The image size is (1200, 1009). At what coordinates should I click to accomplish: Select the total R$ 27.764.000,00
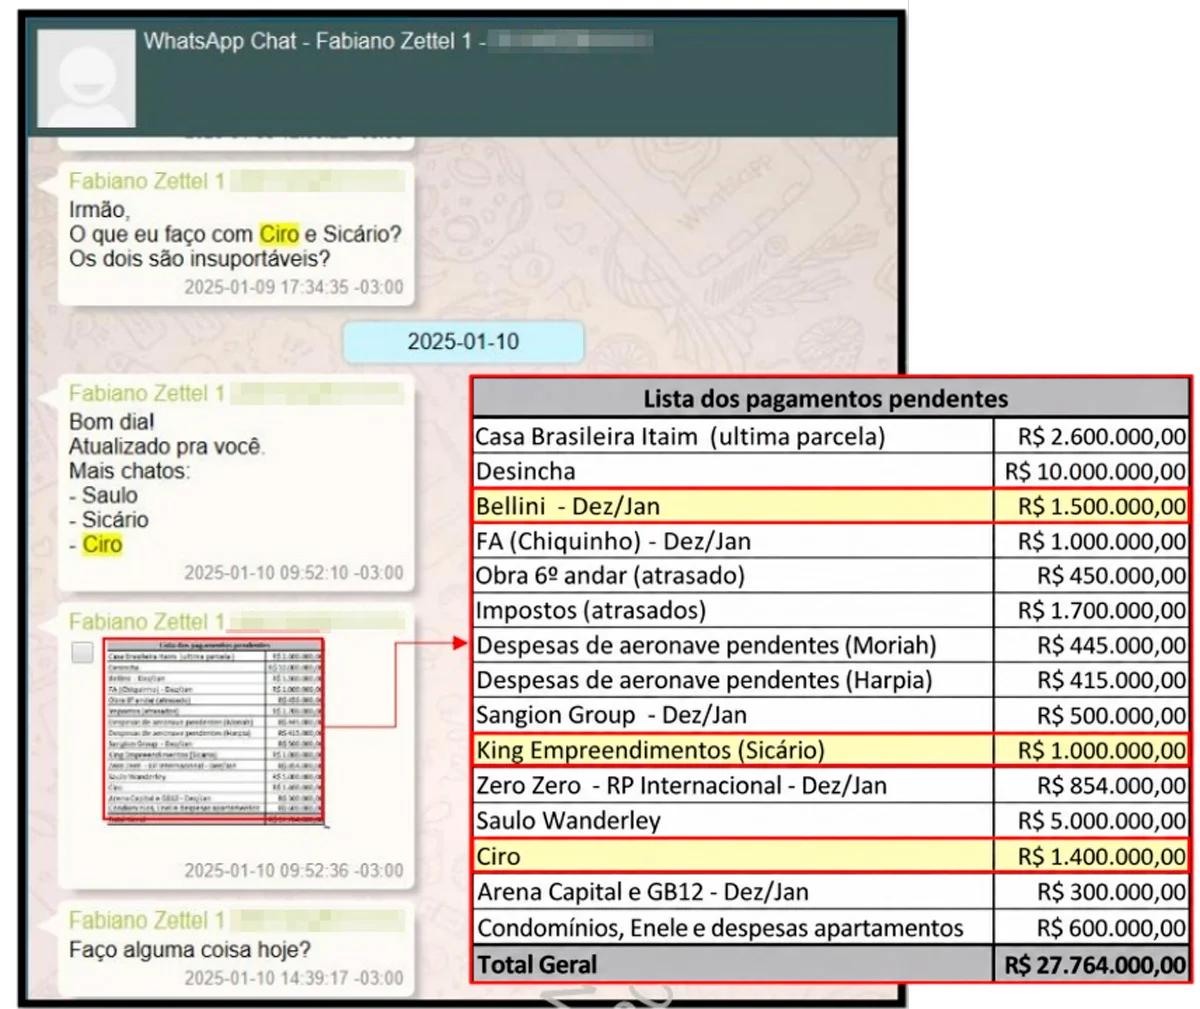point(1092,965)
